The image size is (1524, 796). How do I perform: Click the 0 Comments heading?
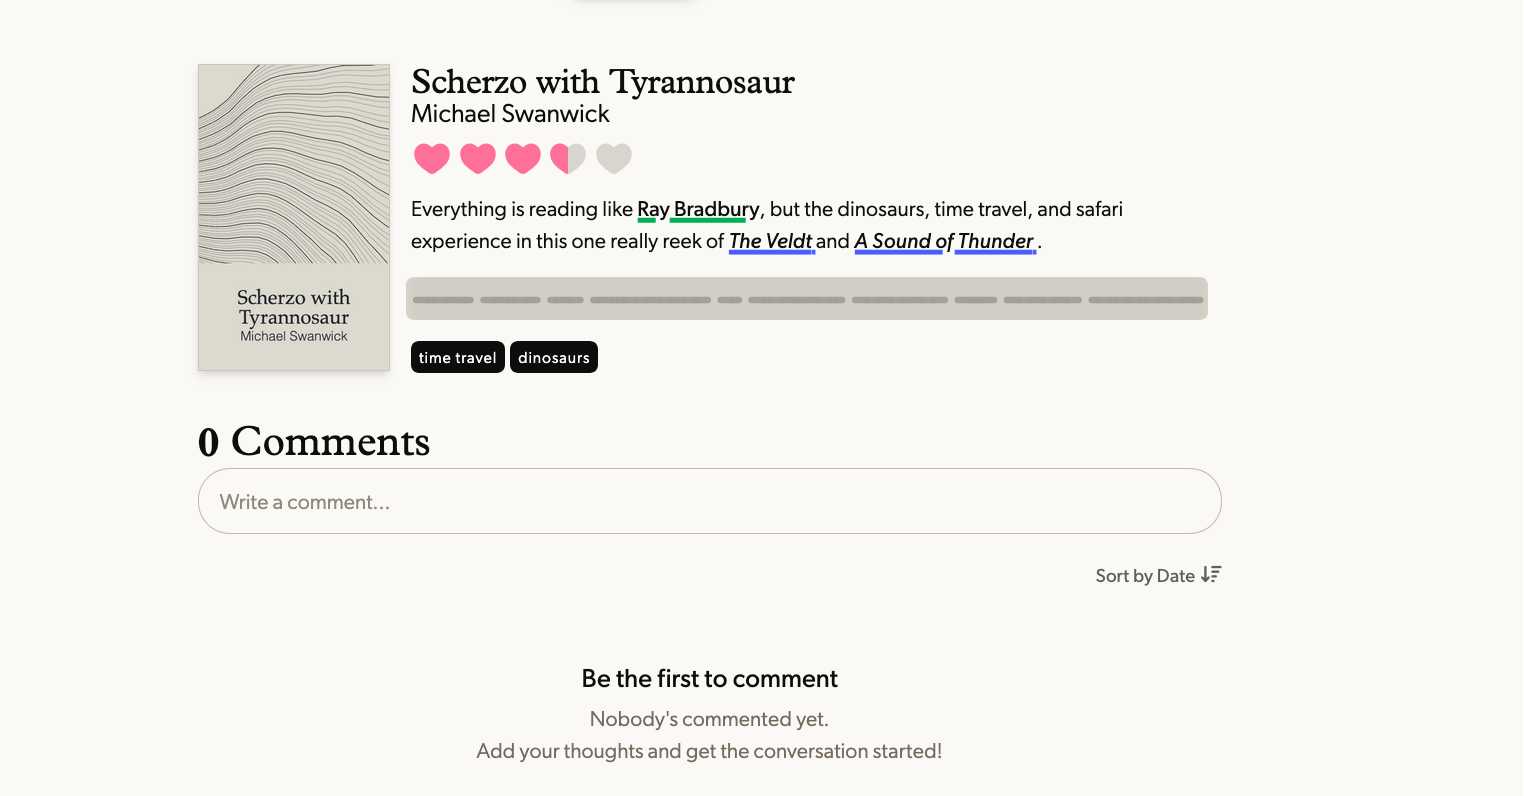(x=314, y=441)
